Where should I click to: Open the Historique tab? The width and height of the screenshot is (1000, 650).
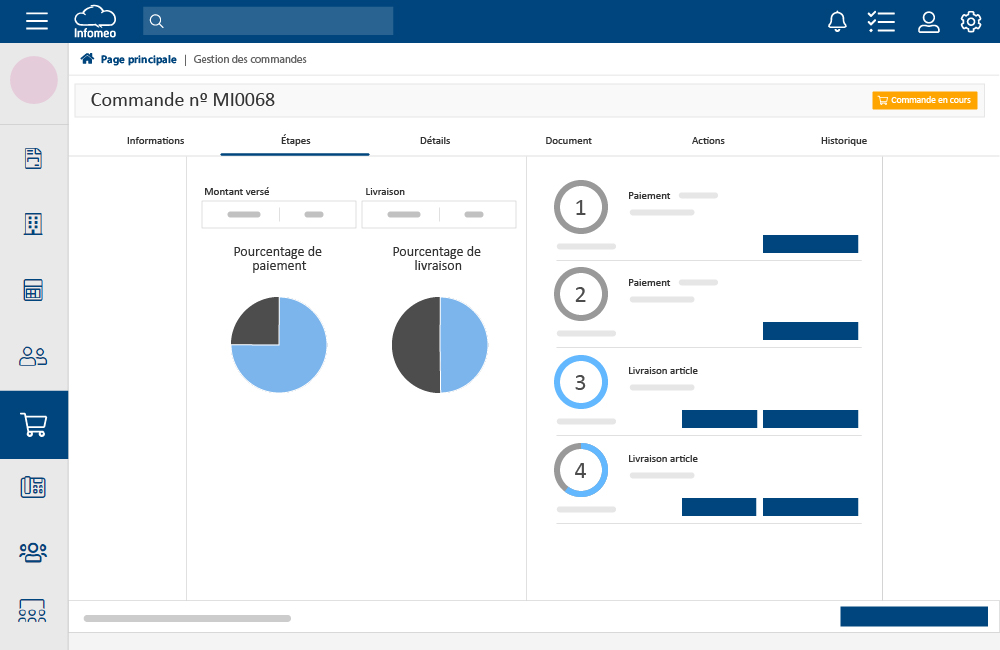[x=843, y=141]
